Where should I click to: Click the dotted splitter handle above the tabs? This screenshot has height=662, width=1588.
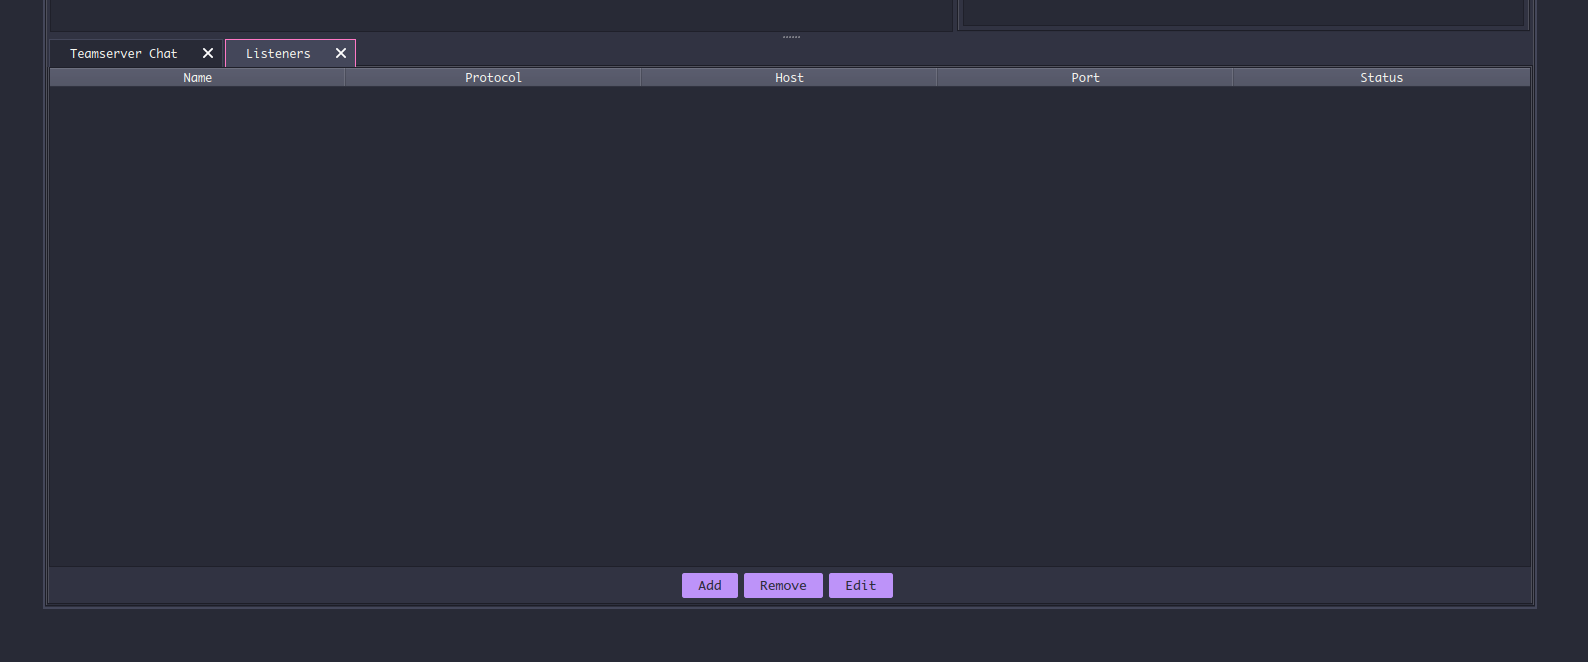tap(791, 37)
